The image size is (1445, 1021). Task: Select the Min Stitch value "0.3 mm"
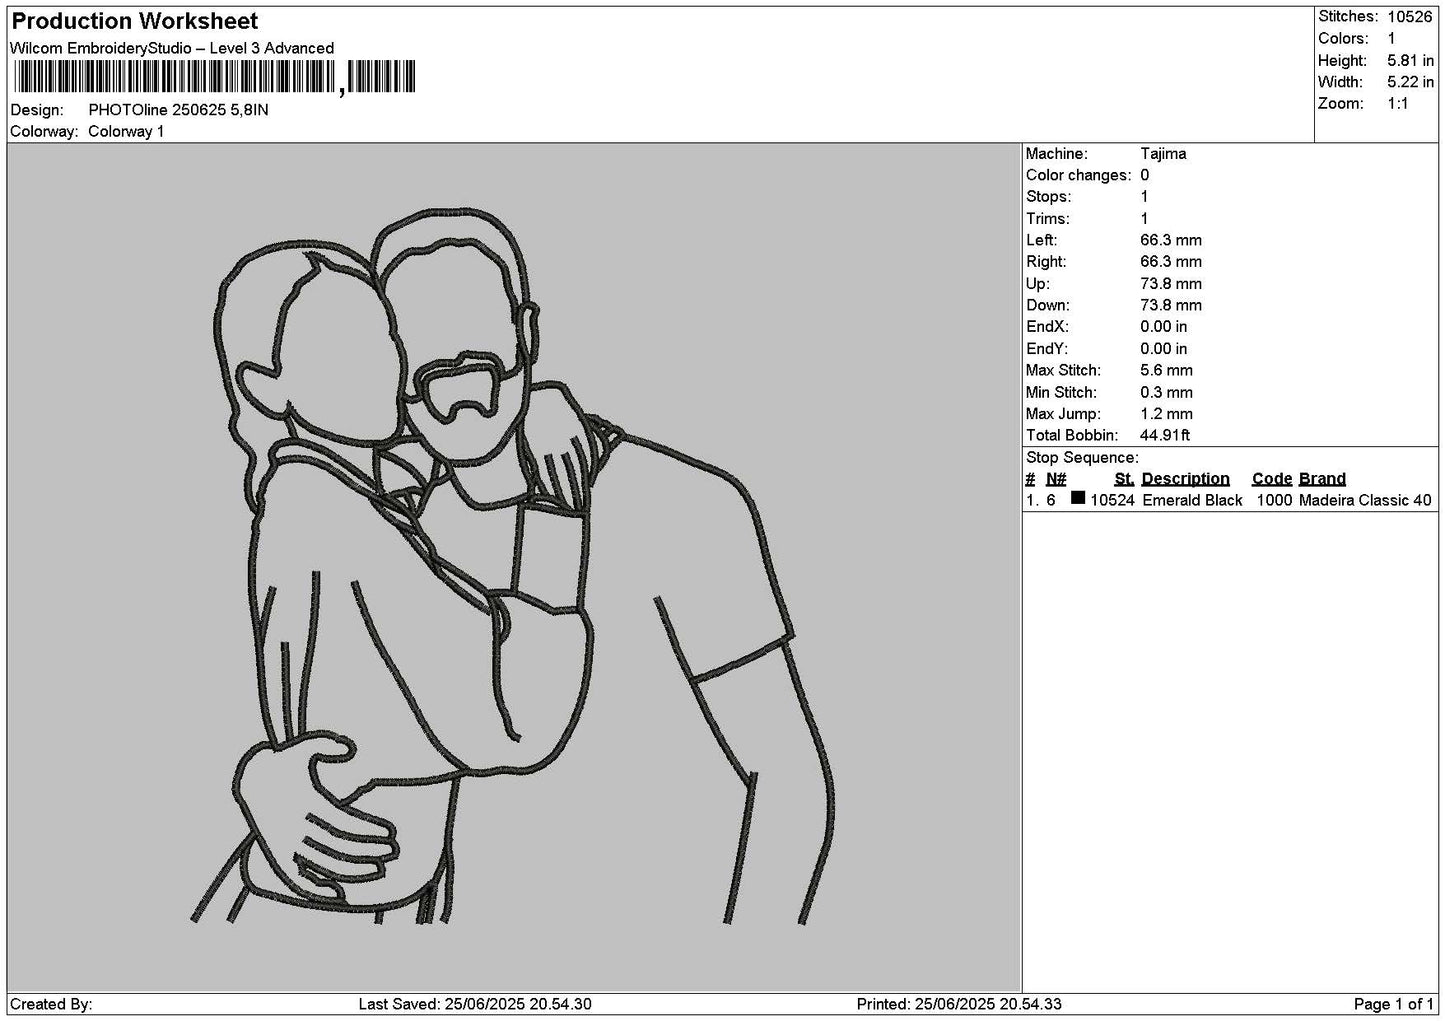[x=1166, y=393]
